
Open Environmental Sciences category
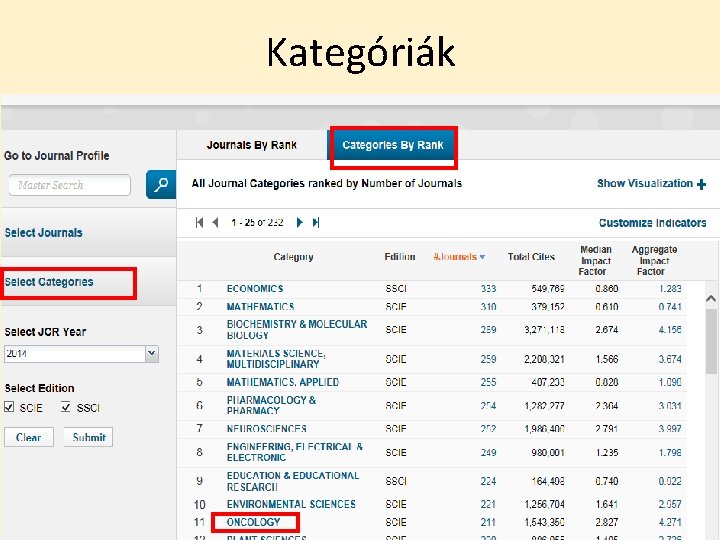click(291, 504)
